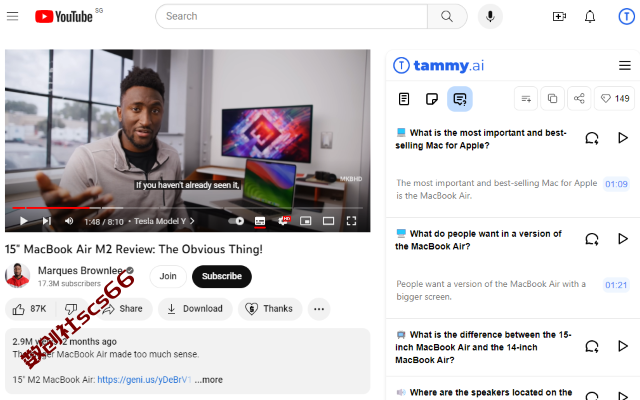Copy tammy.ai content
Screen dimensions: 640x400
click(552, 98)
